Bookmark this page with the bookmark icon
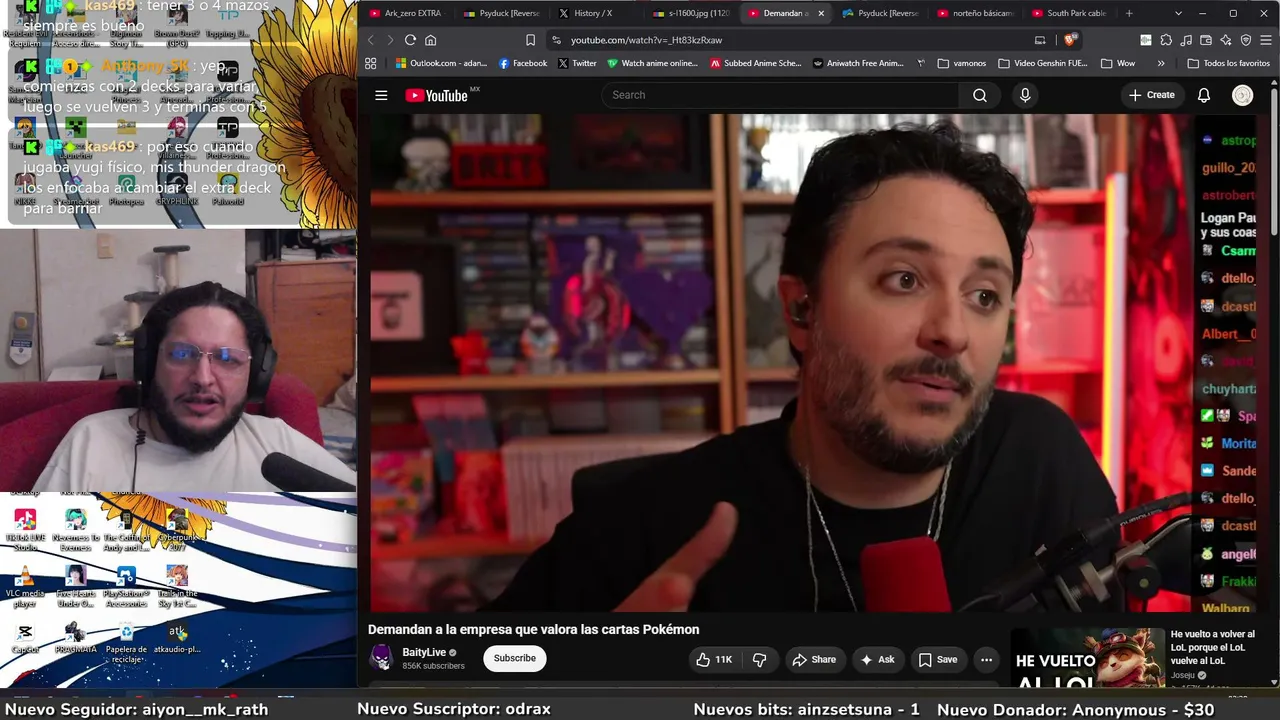 click(530, 40)
